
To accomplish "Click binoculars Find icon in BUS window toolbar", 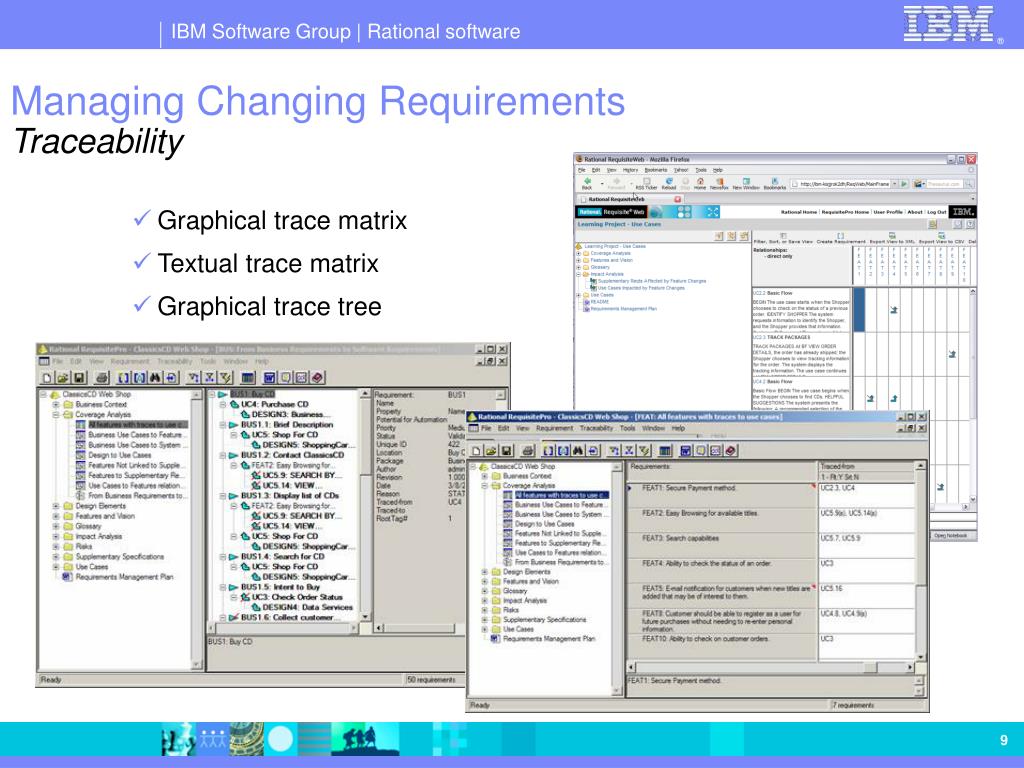I will tap(155, 377).
